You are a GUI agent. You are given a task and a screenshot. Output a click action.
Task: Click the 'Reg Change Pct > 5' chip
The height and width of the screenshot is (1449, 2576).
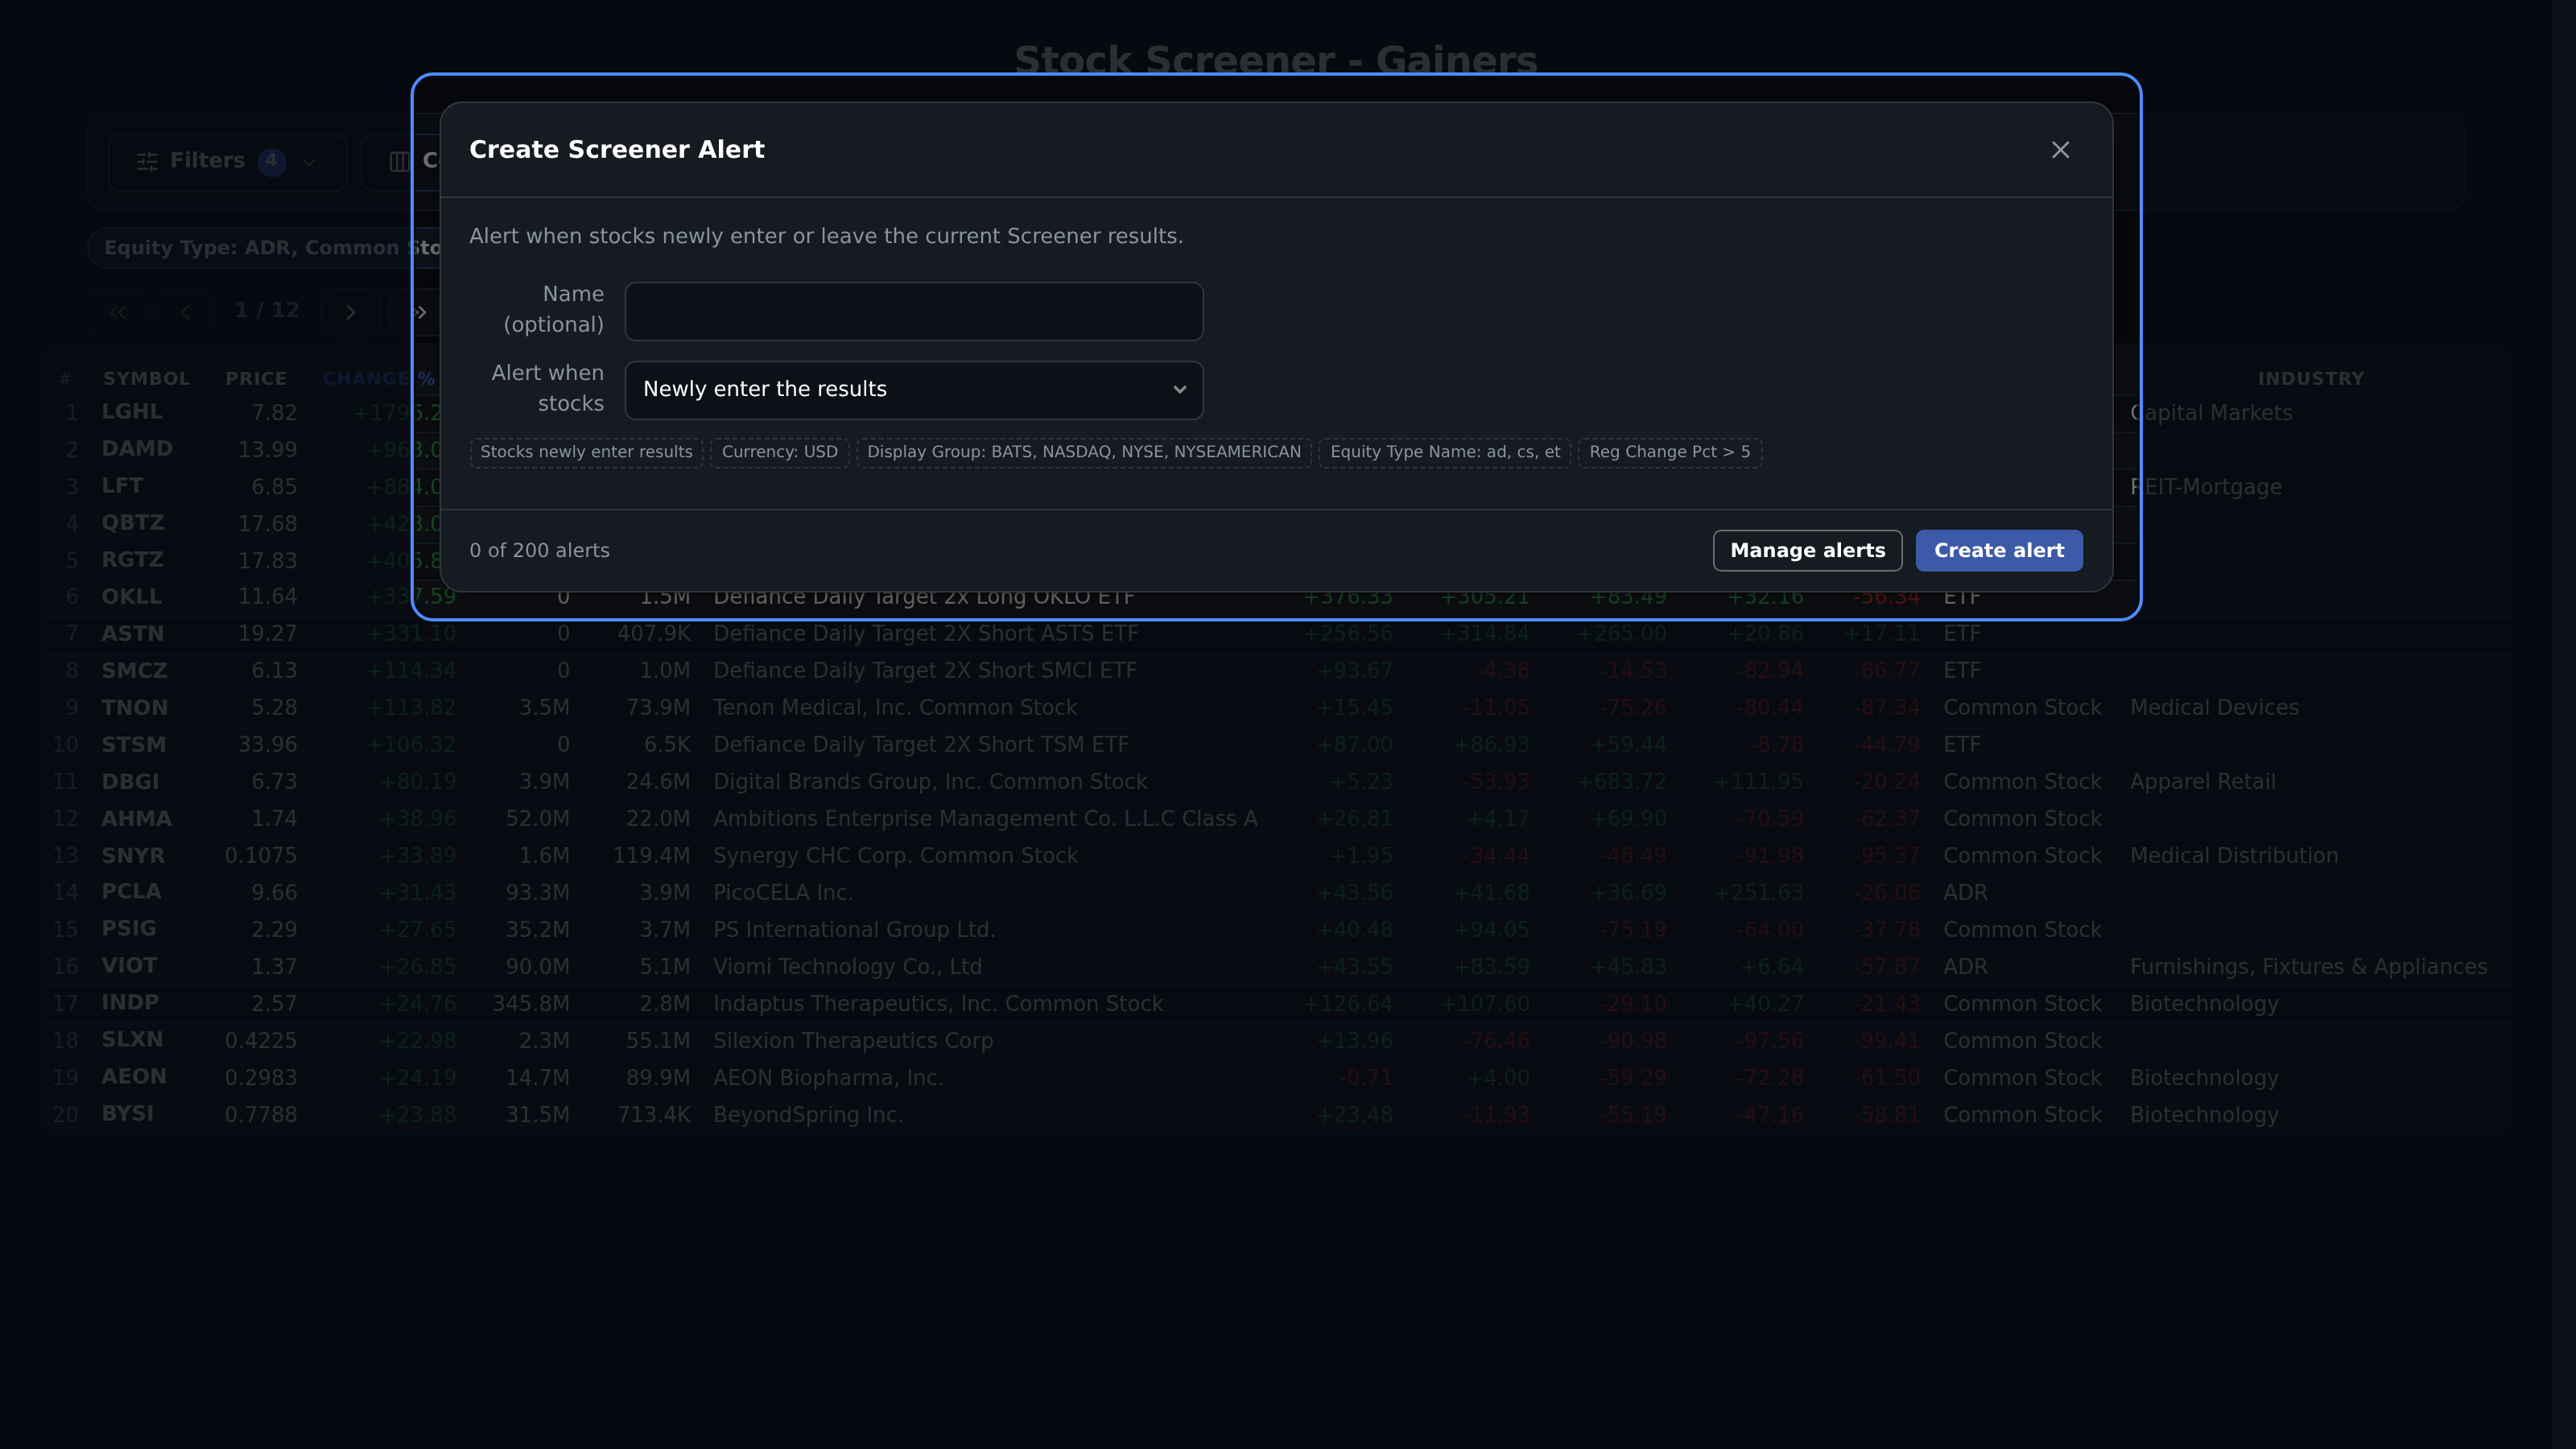pyautogui.click(x=1670, y=452)
